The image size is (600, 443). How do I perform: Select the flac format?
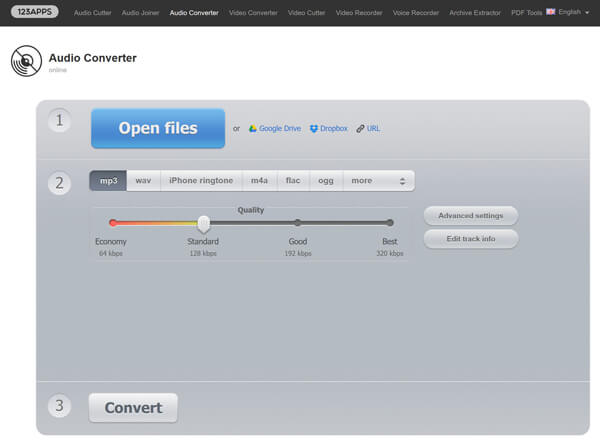pyautogui.click(x=293, y=181)
